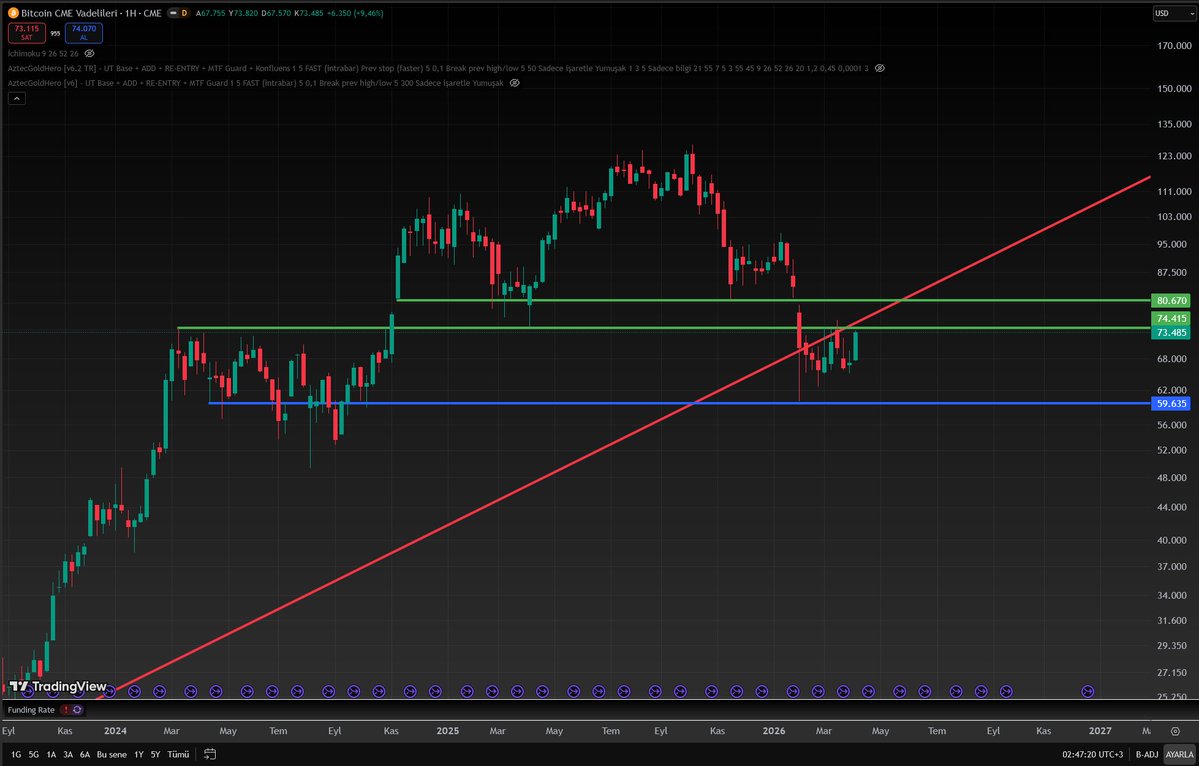Select the 1Y time range
Viewport: 1199px width, 766px height.
(x=138, y=754)
